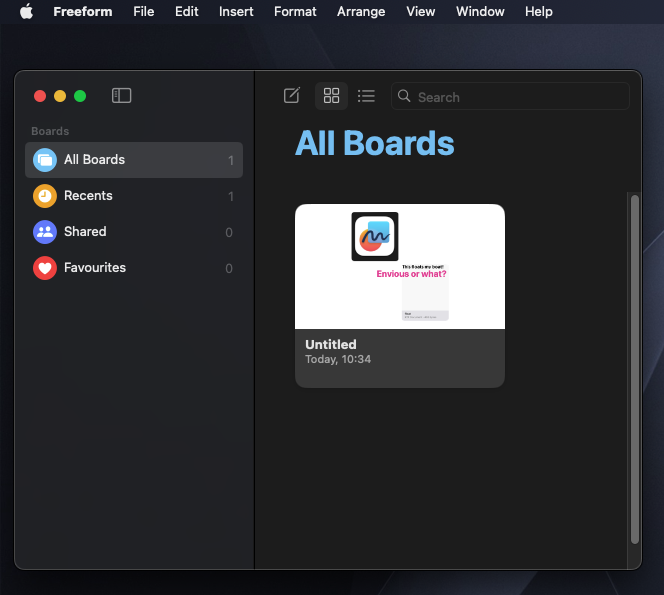Open the Edit menu

187,11
